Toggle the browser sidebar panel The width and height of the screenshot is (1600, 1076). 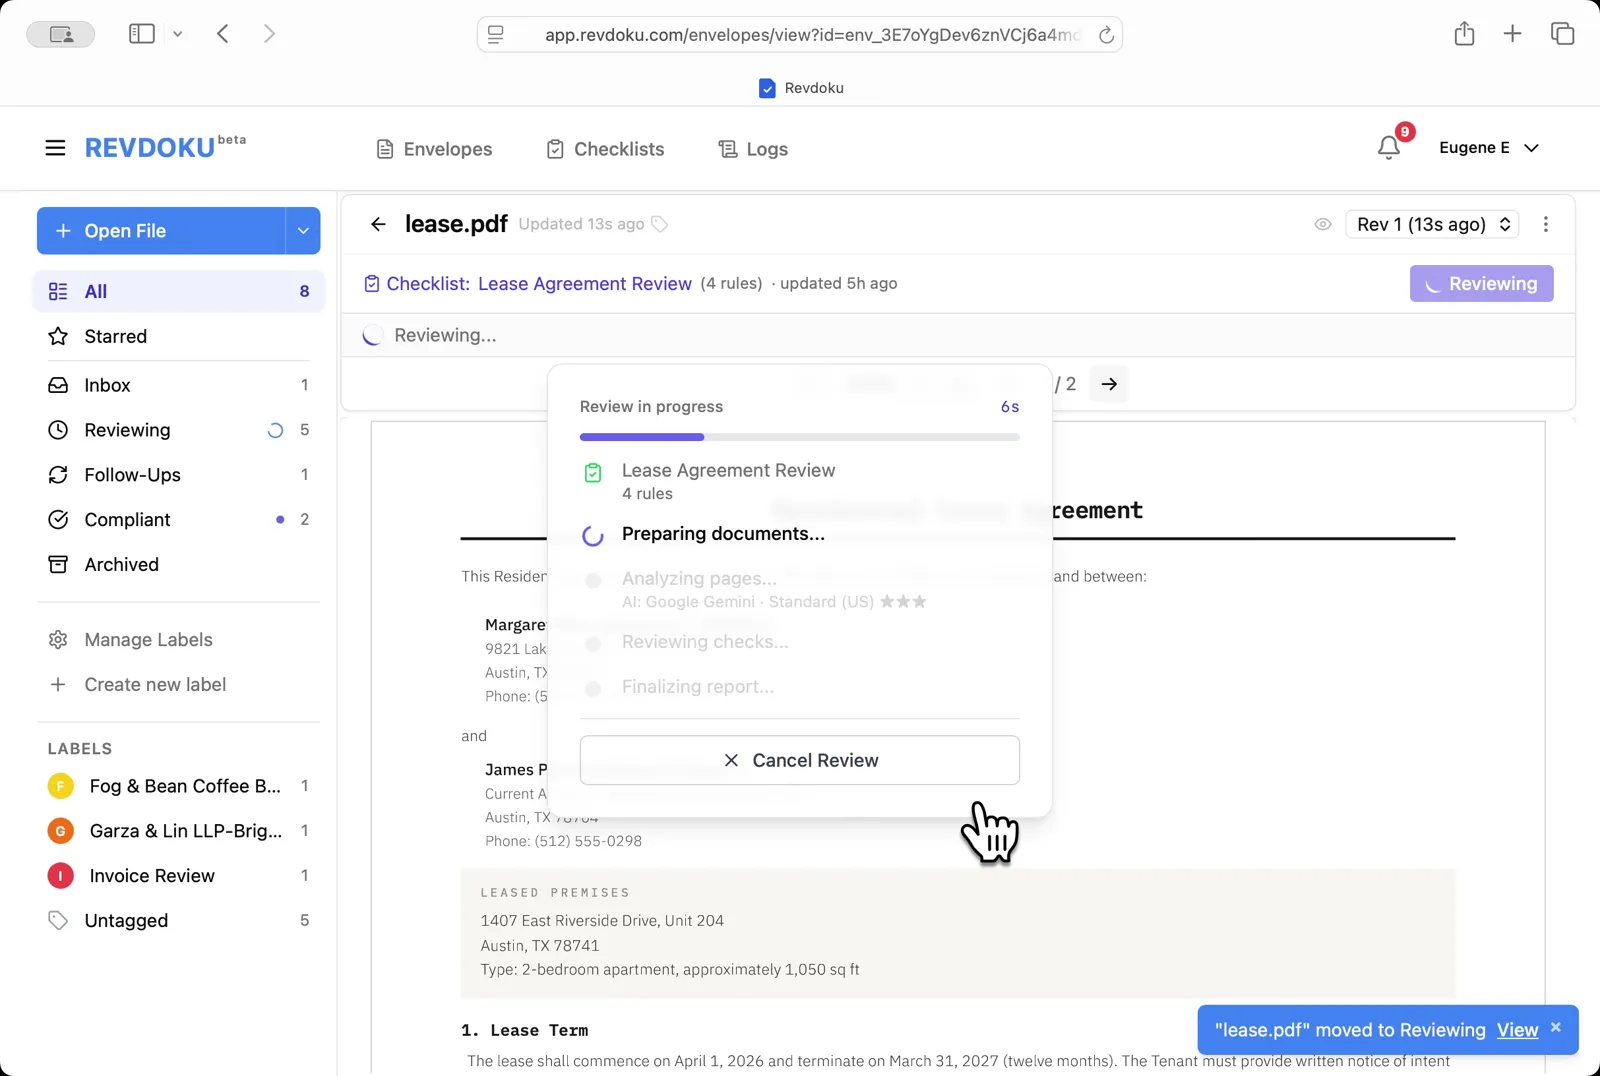pos(142,34)
